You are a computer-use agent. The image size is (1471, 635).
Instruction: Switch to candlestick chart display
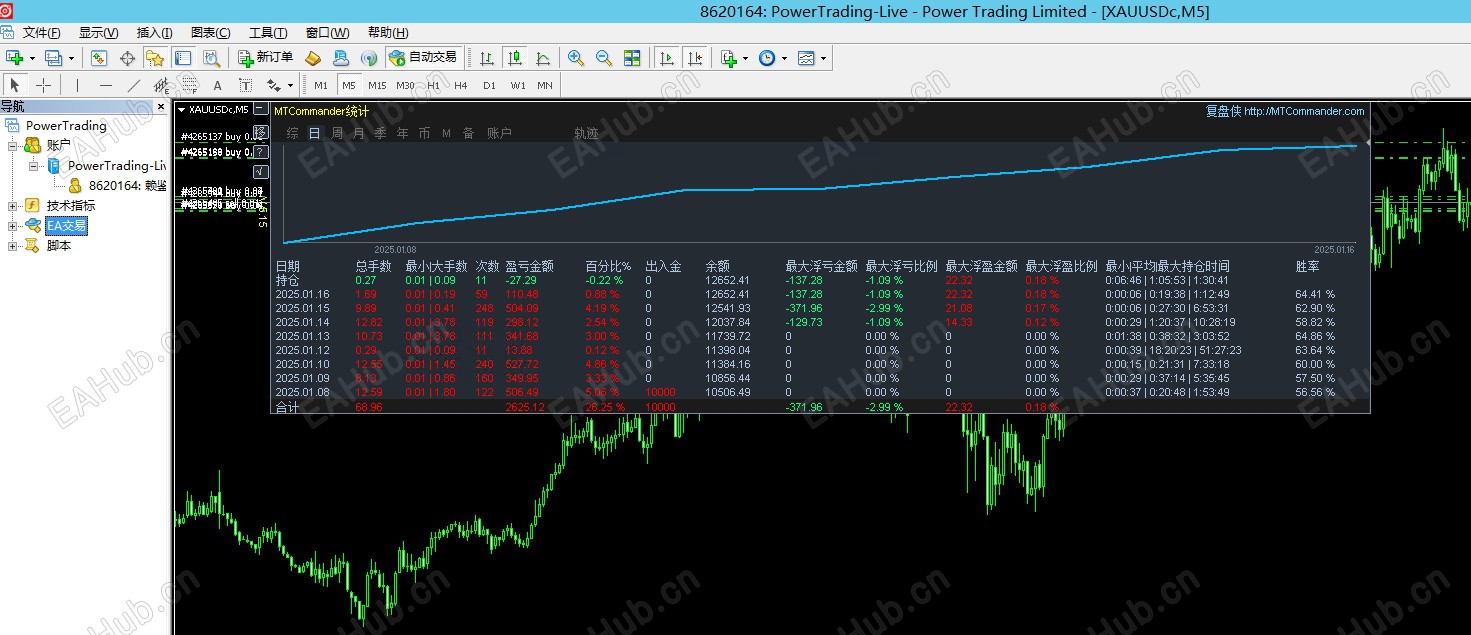point(515,58)
